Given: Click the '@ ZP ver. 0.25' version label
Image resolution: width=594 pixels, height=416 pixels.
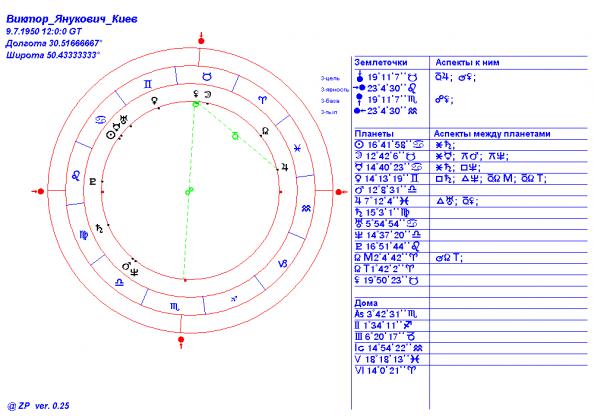Looking at the screenshot, I should [38, 406].
